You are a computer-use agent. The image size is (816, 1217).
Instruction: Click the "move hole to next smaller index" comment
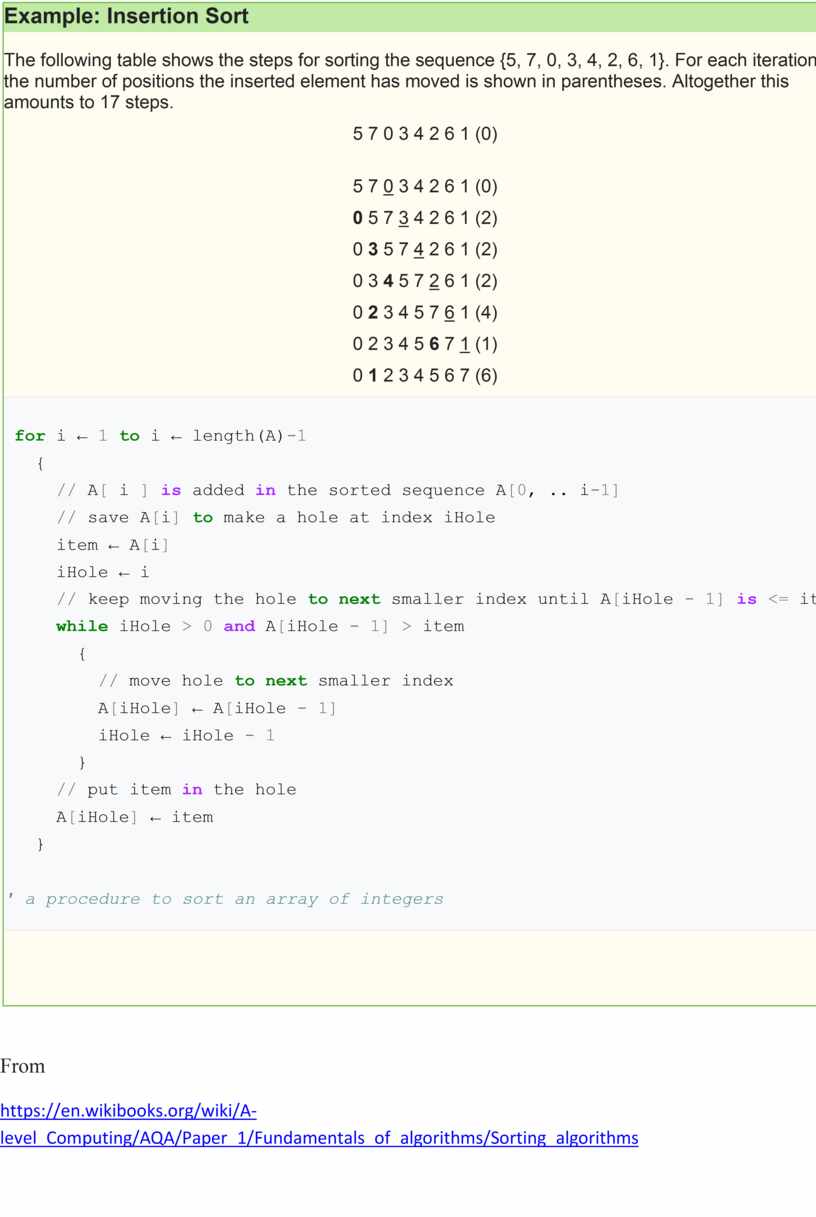coord(276,681)
